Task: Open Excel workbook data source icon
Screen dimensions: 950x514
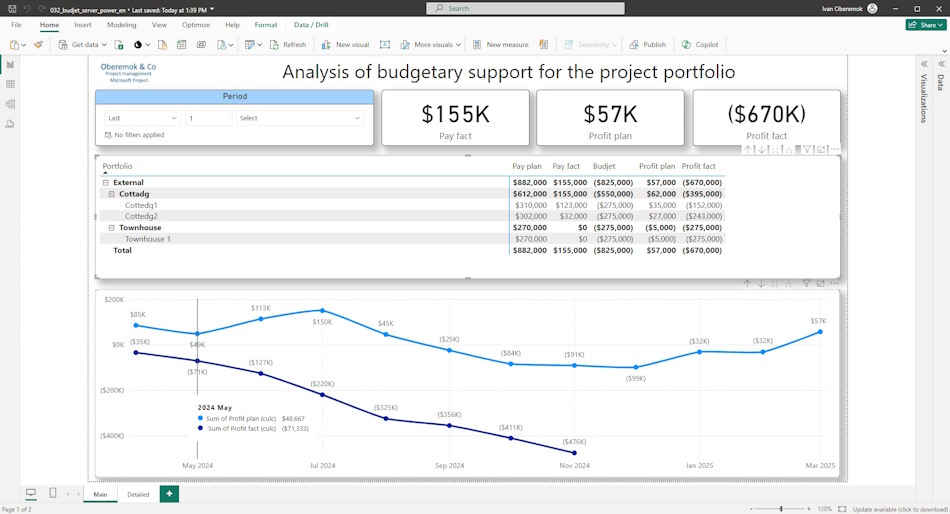Action: (119, 44)
